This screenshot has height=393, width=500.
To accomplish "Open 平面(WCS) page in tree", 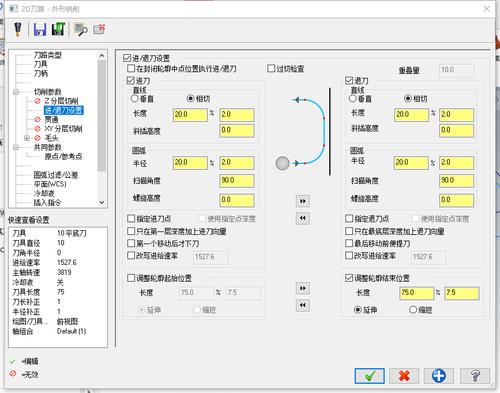I will (50, 184).
